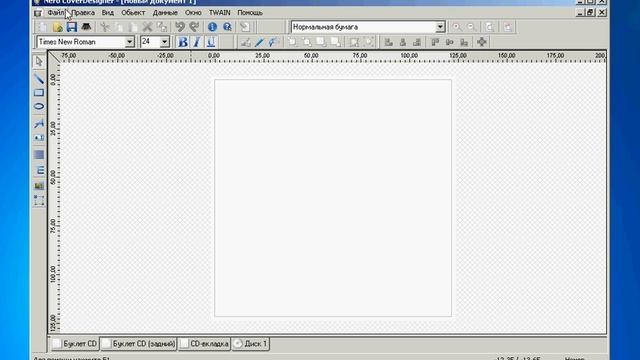Viewport: 640px width, 360px height.
Task: Click the properties page icon after help
Action: coord(245,27)
